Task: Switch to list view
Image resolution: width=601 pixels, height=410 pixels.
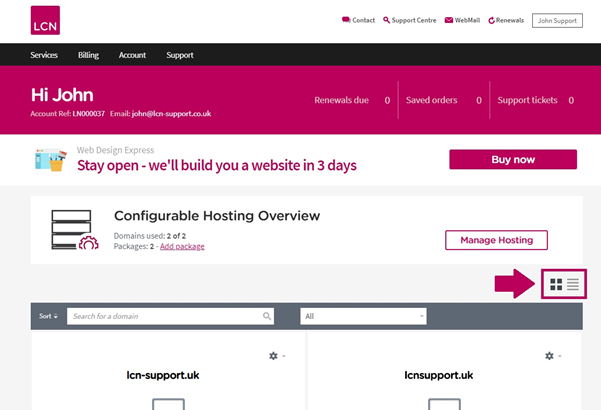Action: click(x=573, y=284)
